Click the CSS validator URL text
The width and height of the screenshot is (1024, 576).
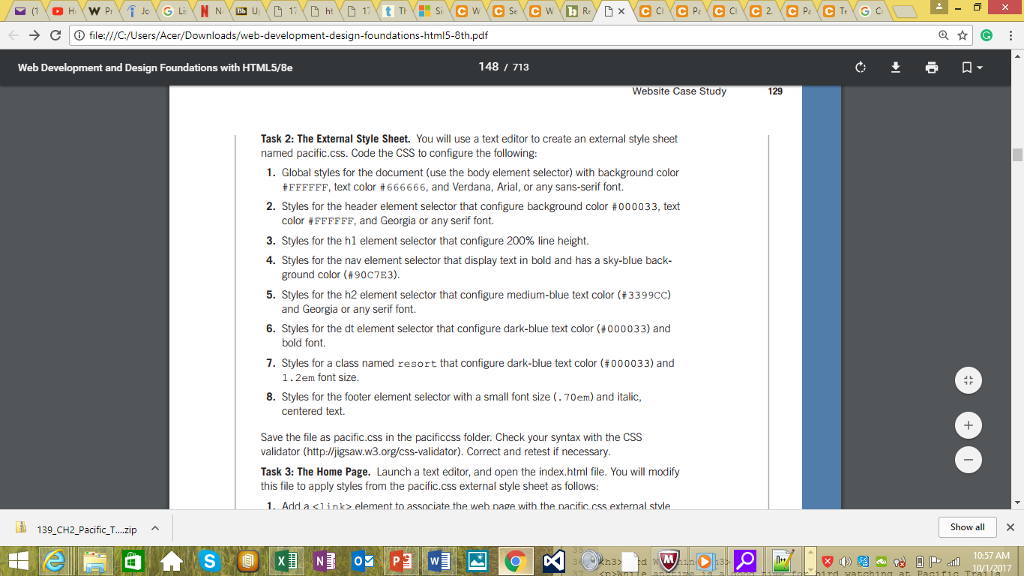[384, 451]
